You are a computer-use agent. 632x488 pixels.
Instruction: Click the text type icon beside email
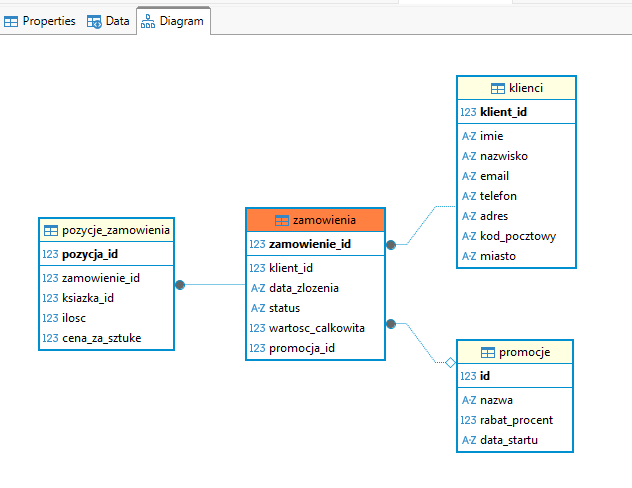point(468,176)
